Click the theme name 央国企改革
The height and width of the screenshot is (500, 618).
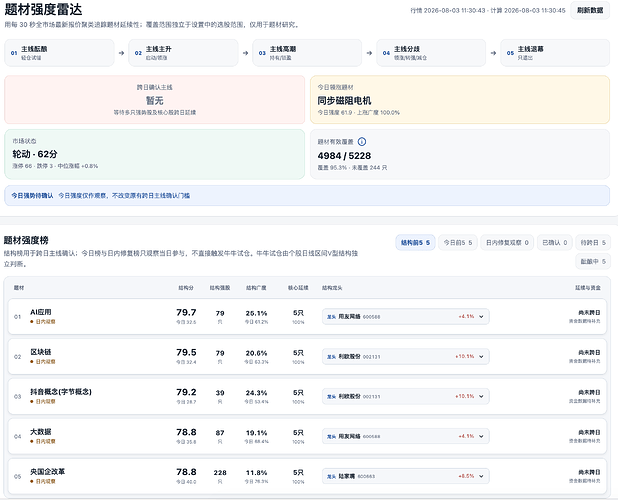click(47, 472)
